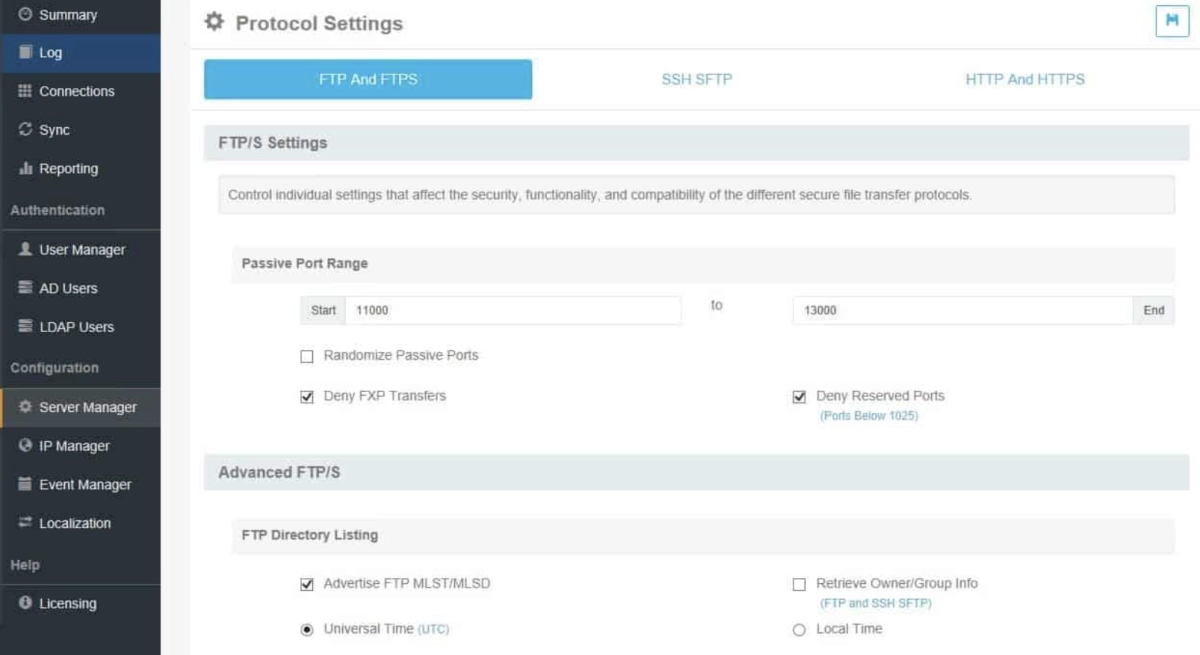Open the HTTP And HTTPS tab
Screen dimensions: 1200x655
pyautogui.click(x=1024, y=80)
